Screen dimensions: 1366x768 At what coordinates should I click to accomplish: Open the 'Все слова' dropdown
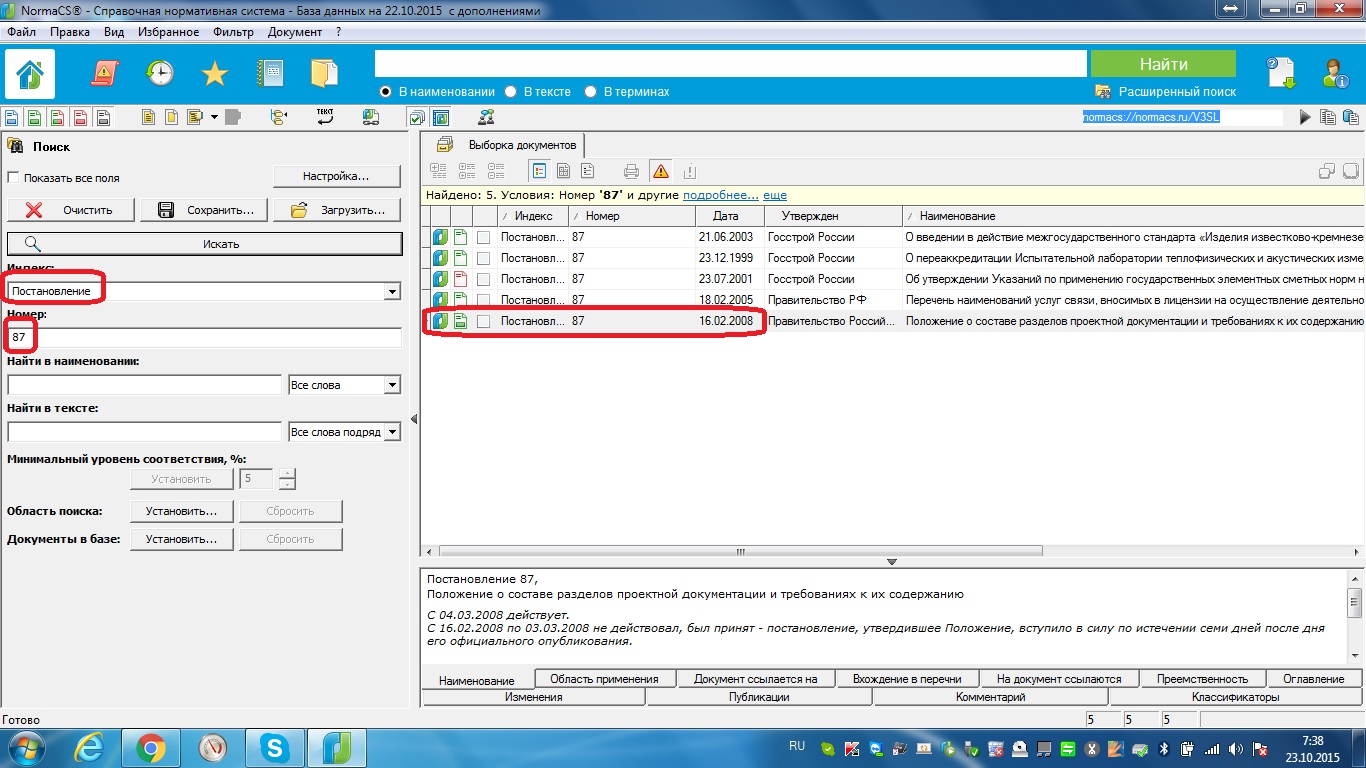click(x=392, y=385)
